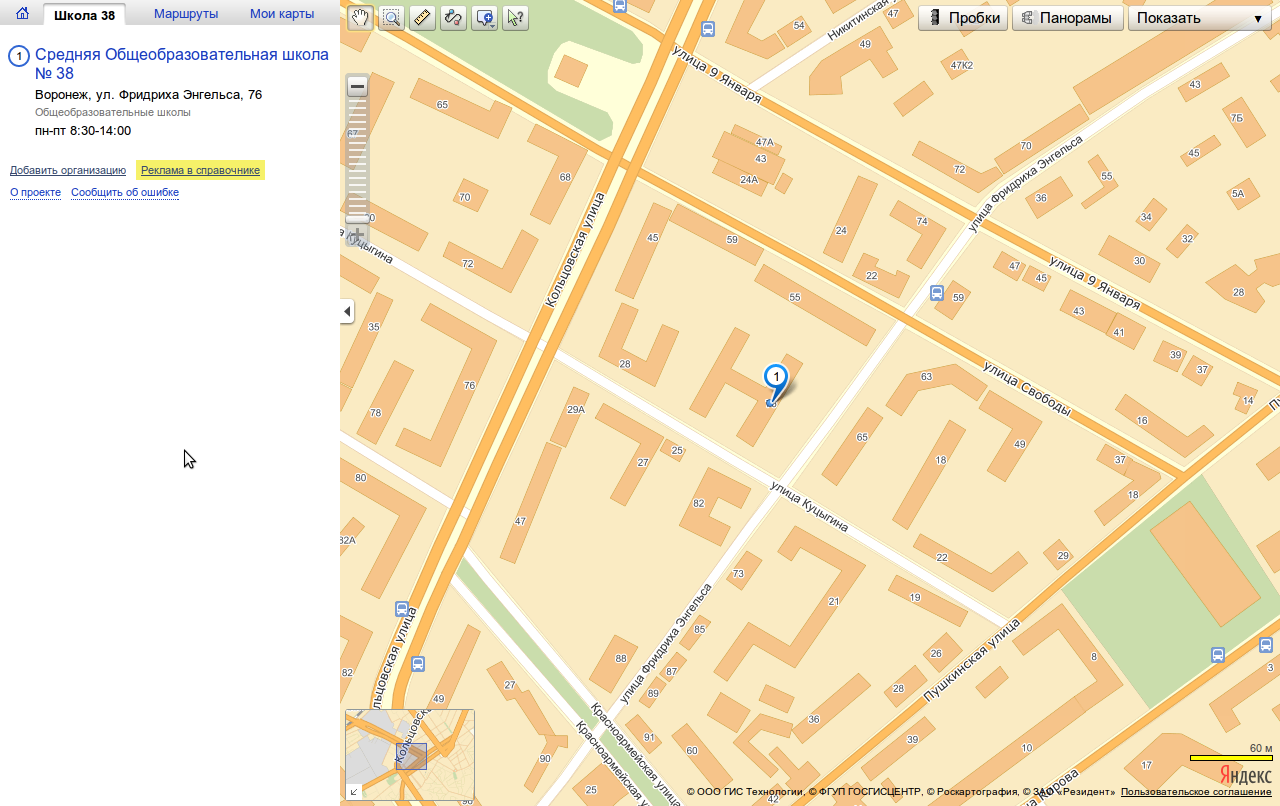Screen dimensions: 1280x806
Task: Click the numbered 1 circle beside school name
Action: (x=18, y=56)
